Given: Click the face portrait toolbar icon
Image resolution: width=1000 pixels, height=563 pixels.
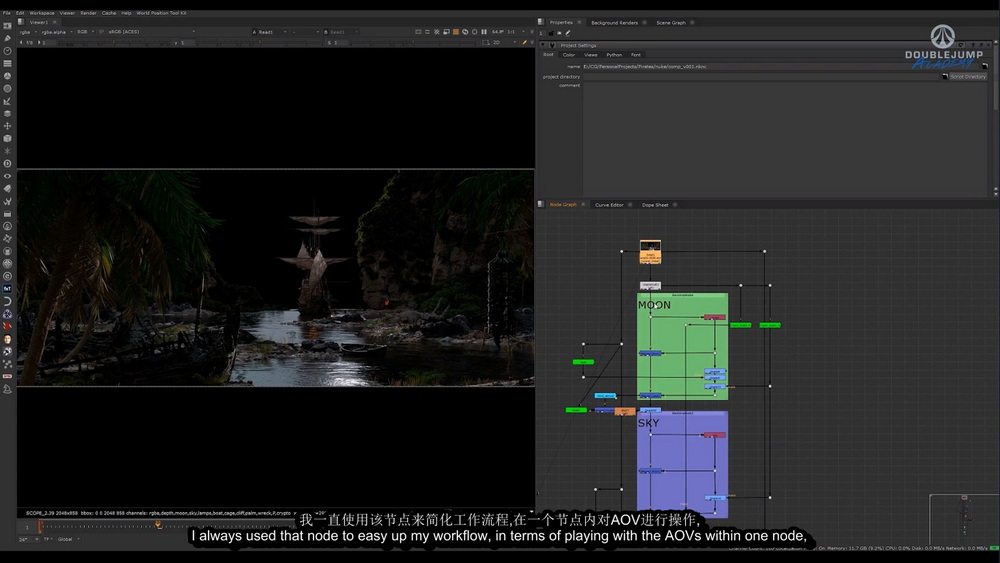Looking at the screenshot, I should pyautogui.click(x=8, y=339).
